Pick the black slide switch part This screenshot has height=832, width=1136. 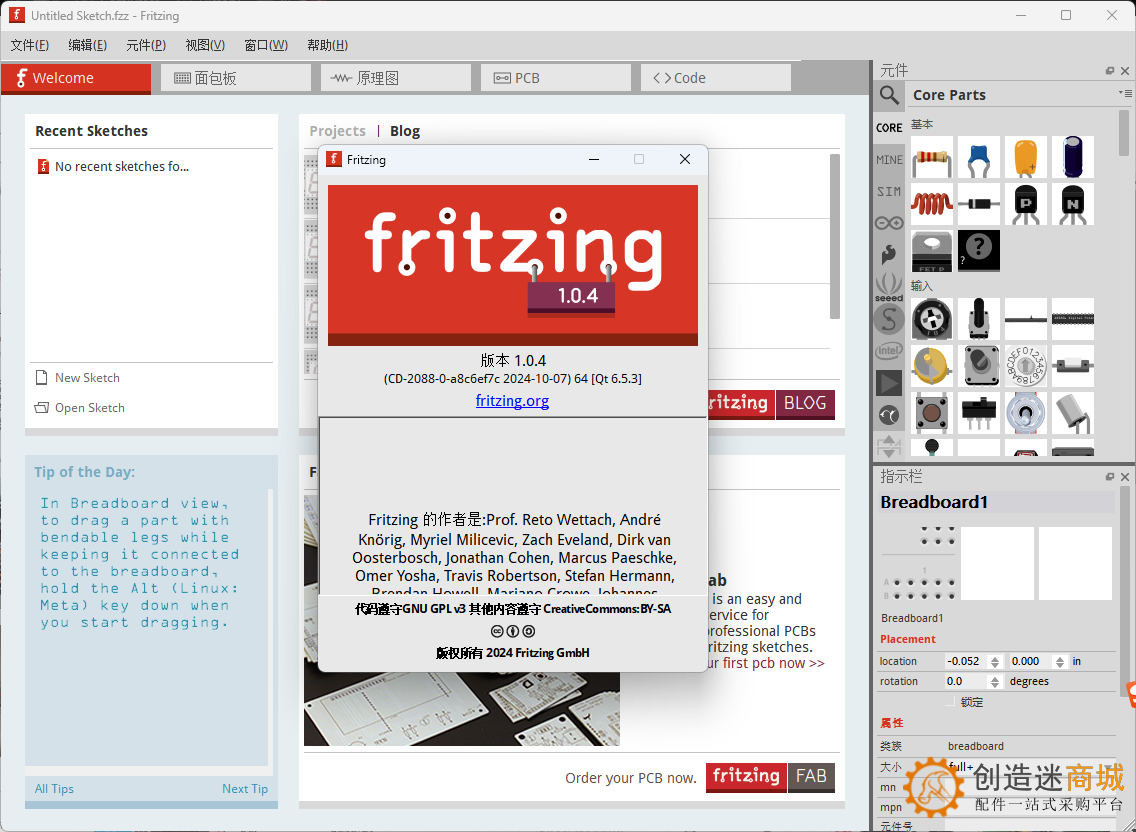click(979, 412)
